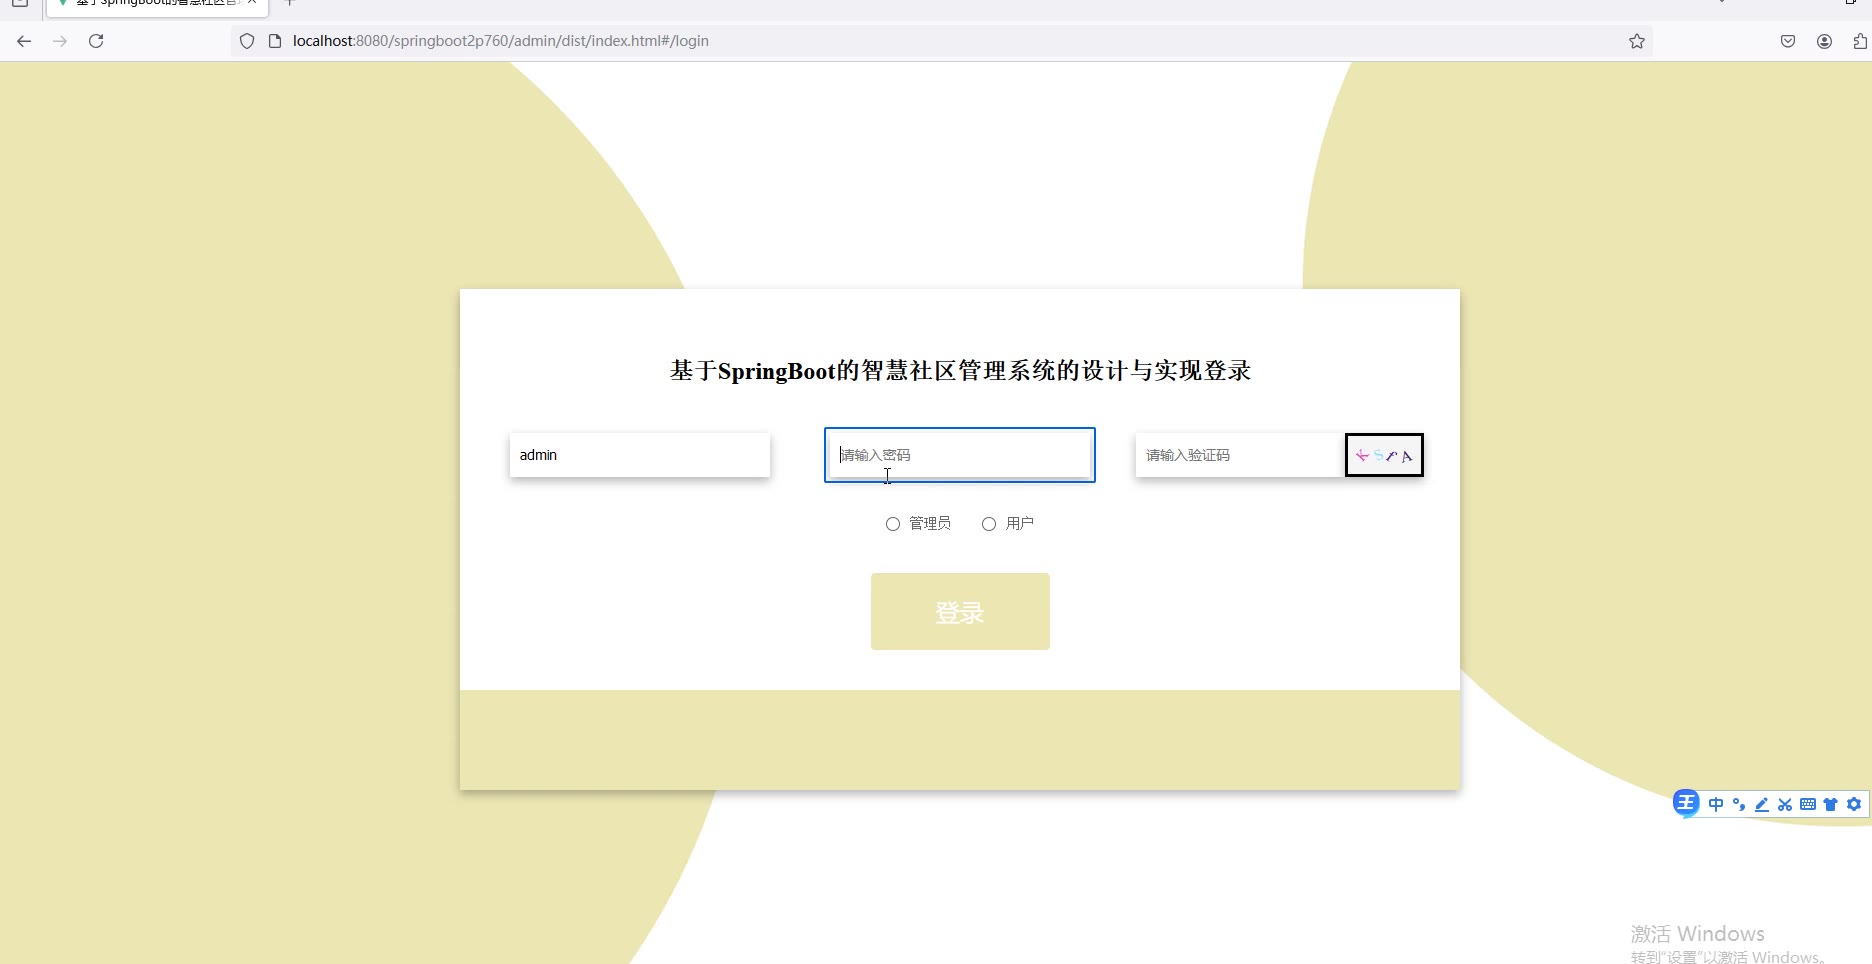This screenshot has height=964, width=1872.
Task: Select the 管理员 radio button
Action: click(x=893, y=524)
